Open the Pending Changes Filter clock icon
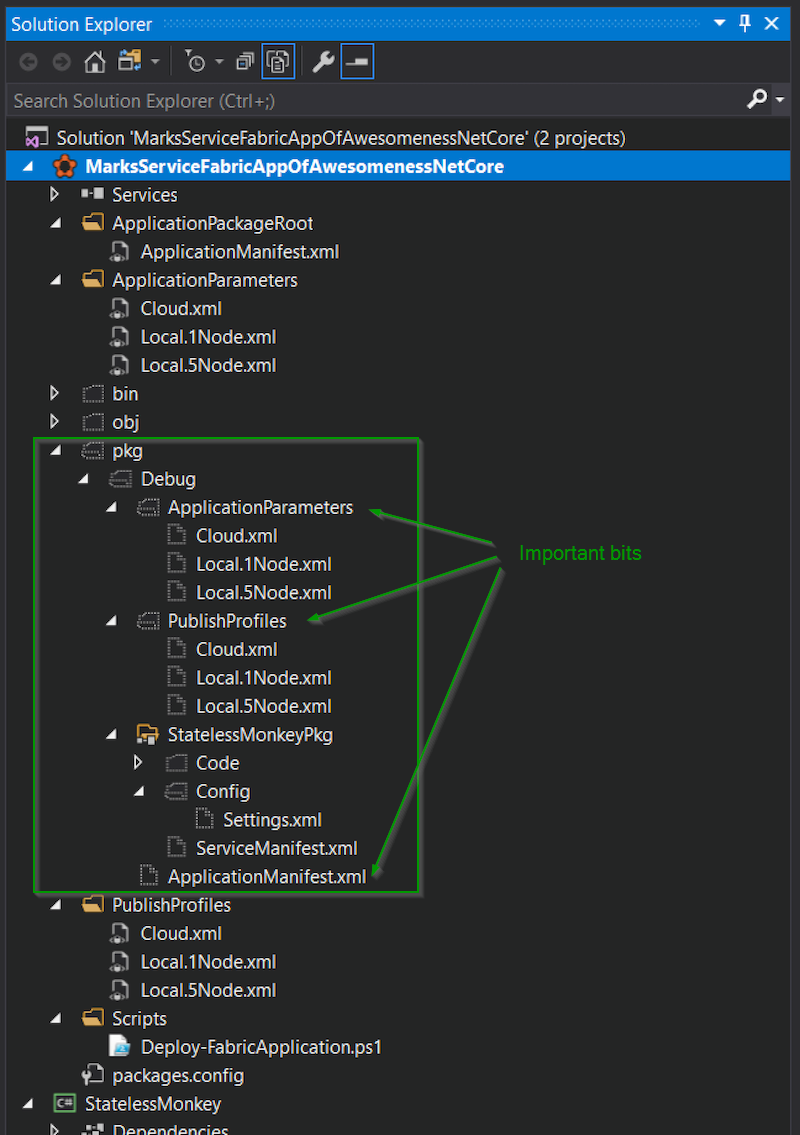Viewport: 800px width, 1135px height. click(196, 62)
